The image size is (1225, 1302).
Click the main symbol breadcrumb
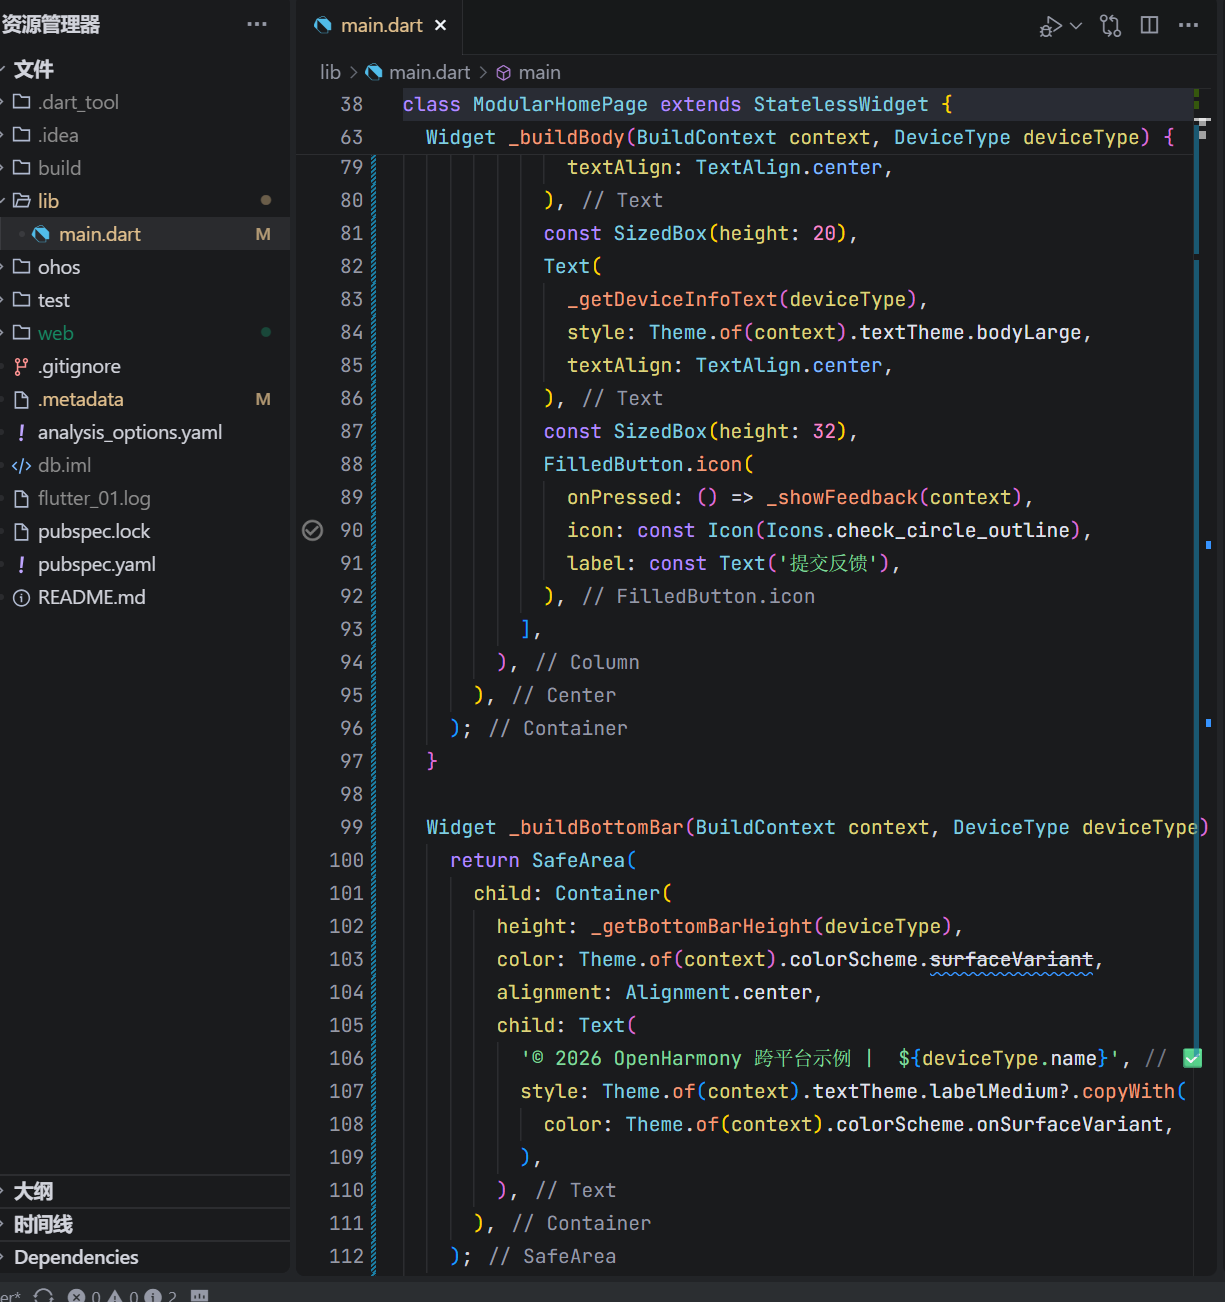[x=528, y=72]
